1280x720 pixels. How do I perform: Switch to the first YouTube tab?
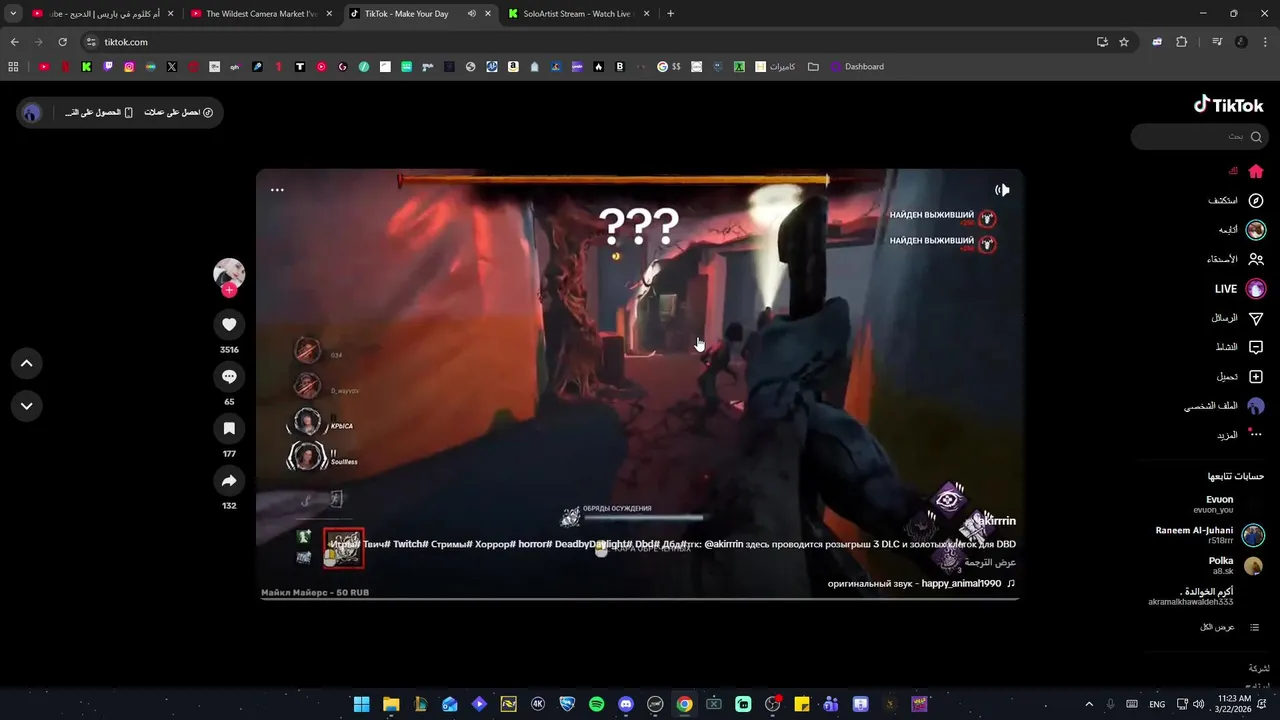(103, 14)
